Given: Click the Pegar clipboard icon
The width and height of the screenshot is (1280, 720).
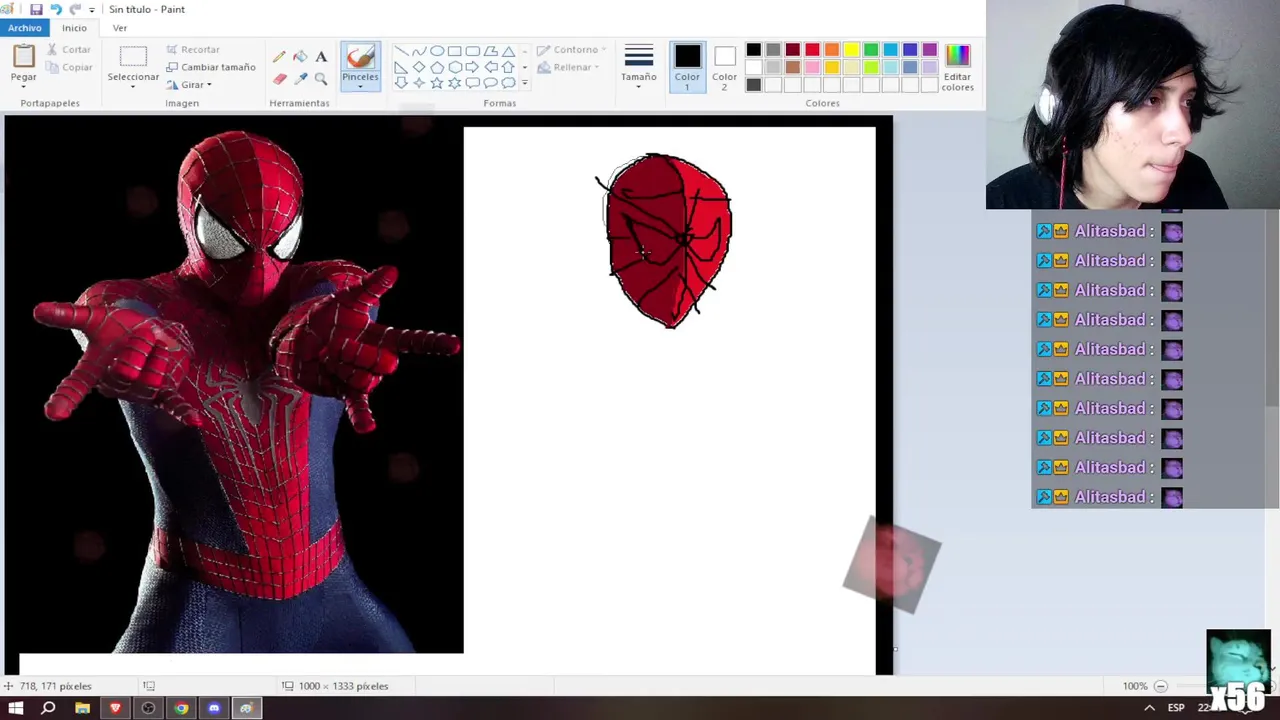Looking at the screenshot, I should click(x=23, y=56).
